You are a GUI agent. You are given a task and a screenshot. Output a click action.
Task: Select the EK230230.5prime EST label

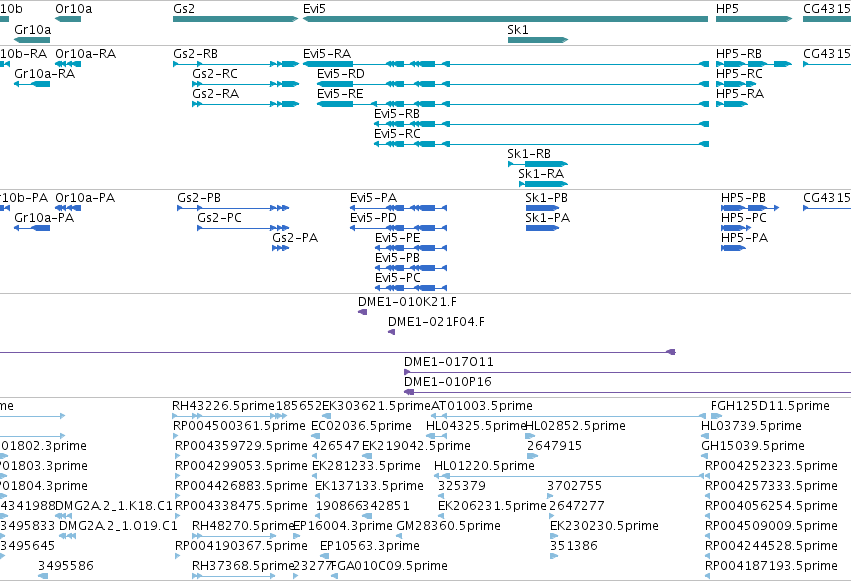(604, 527)
